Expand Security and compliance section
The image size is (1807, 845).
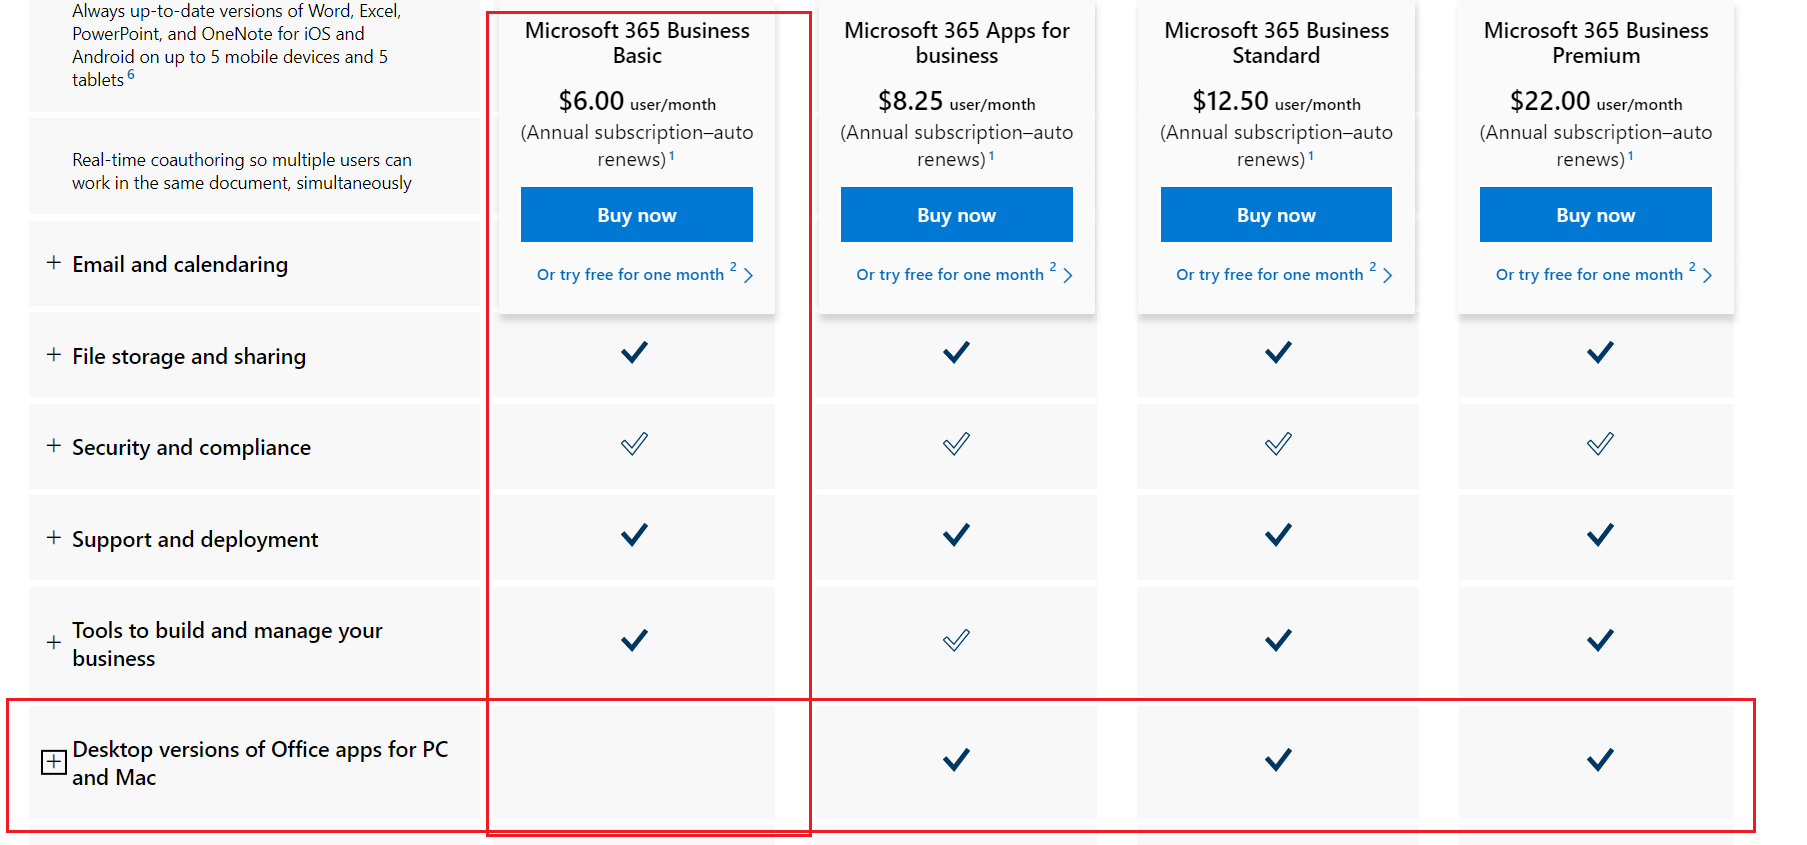click(x=54, y=446)
